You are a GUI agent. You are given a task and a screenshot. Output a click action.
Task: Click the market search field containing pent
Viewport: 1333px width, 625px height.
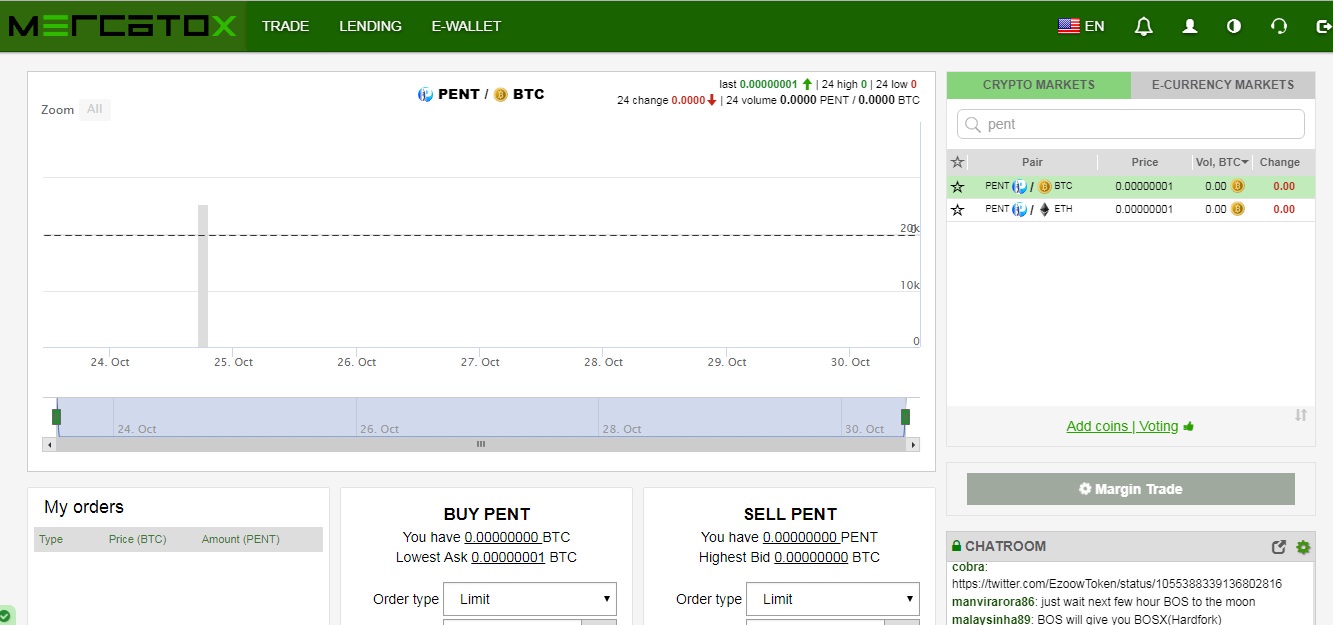[1131, 124]
